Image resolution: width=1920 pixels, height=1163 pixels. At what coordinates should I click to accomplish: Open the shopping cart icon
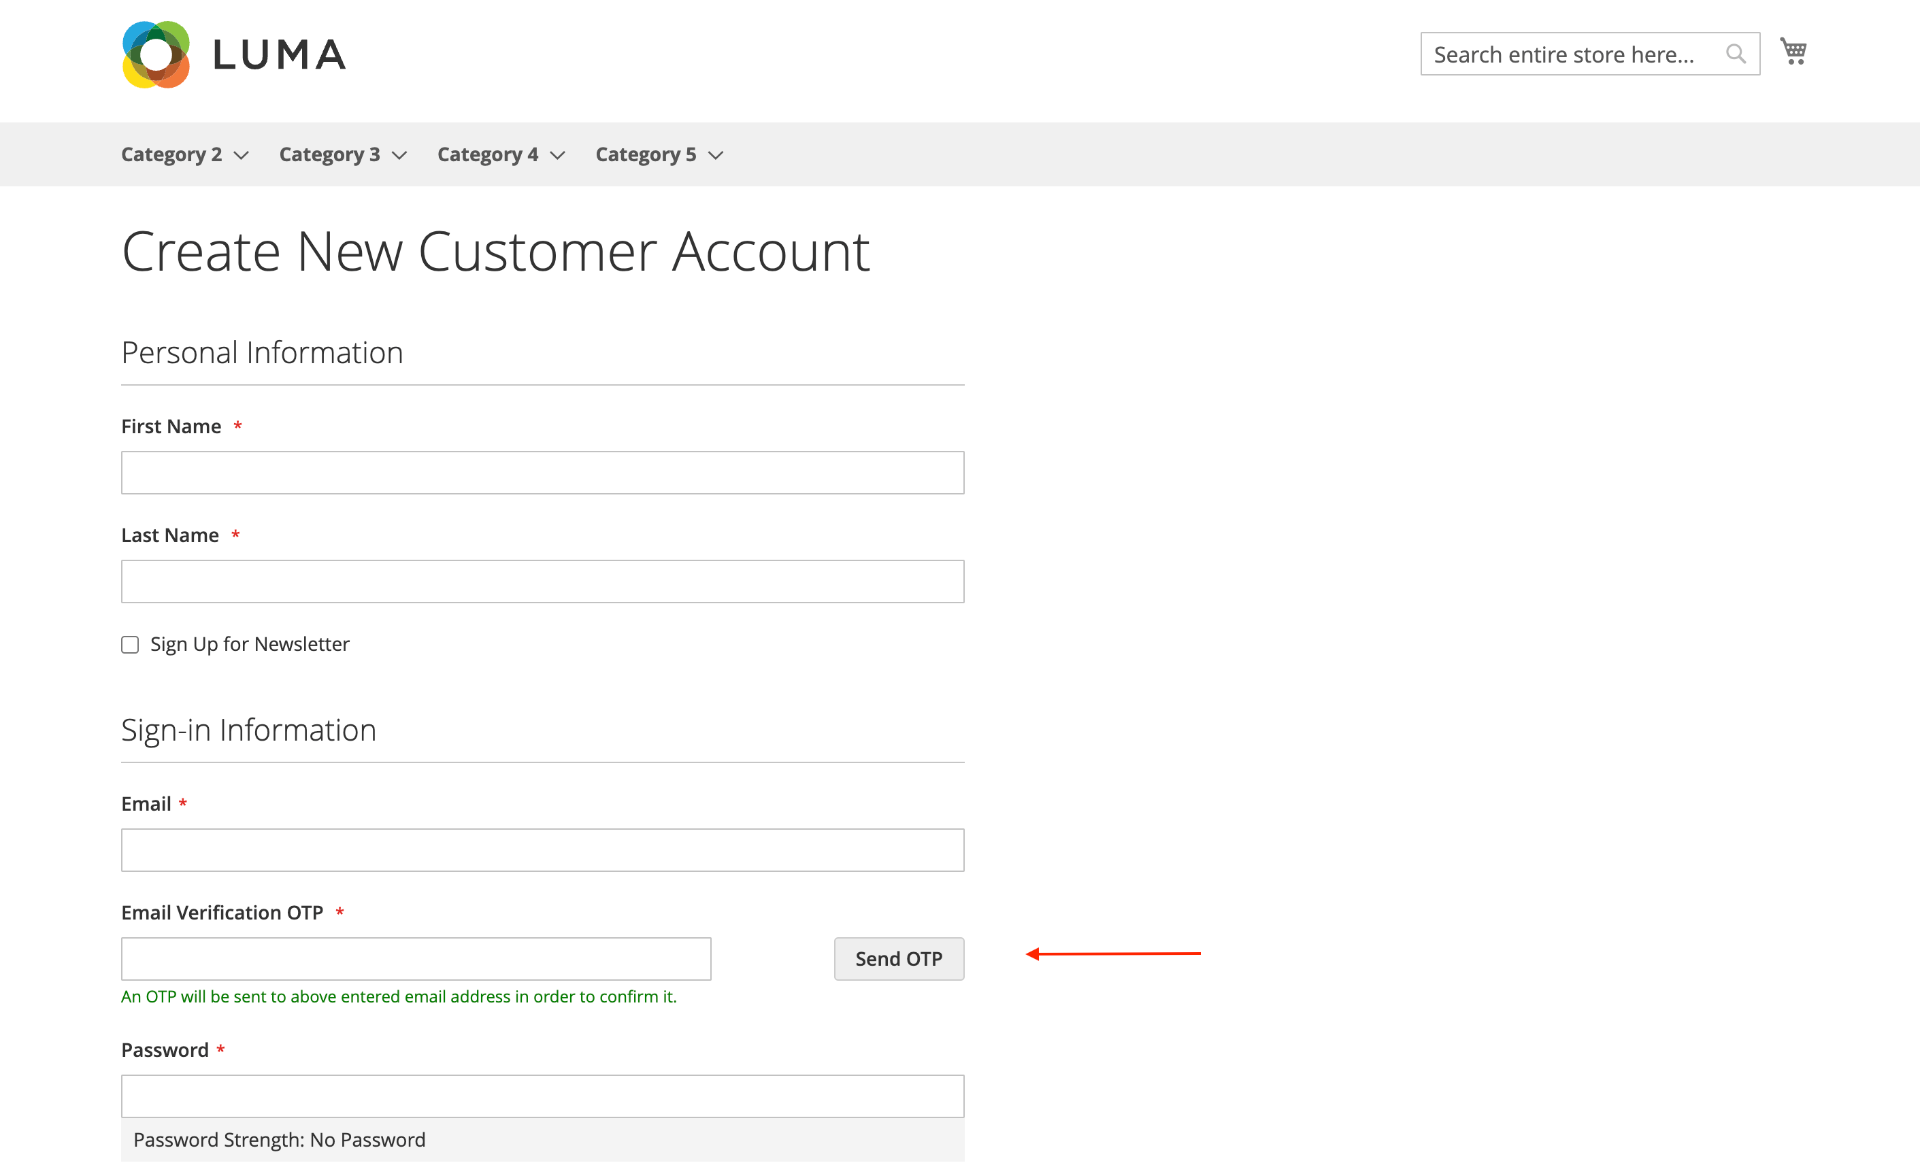pos(1793,51)
